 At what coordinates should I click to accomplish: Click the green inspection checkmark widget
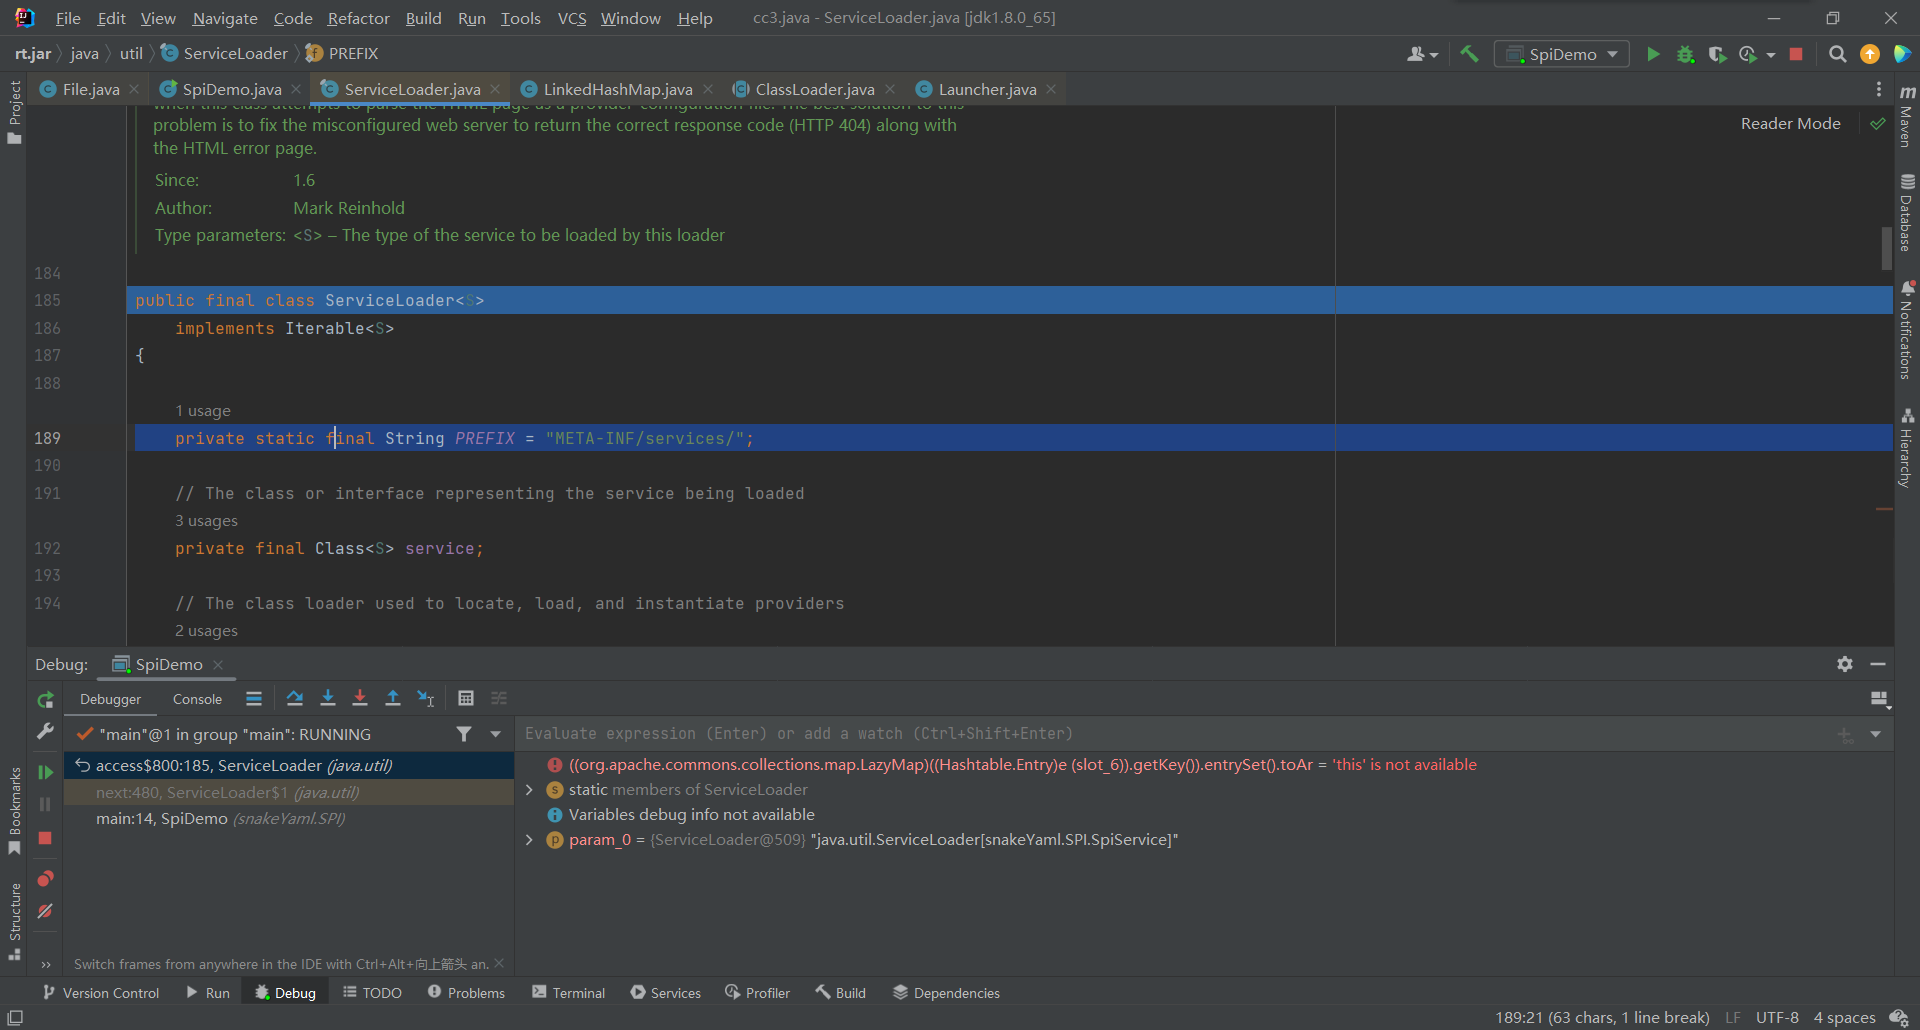pos(1878,124)
